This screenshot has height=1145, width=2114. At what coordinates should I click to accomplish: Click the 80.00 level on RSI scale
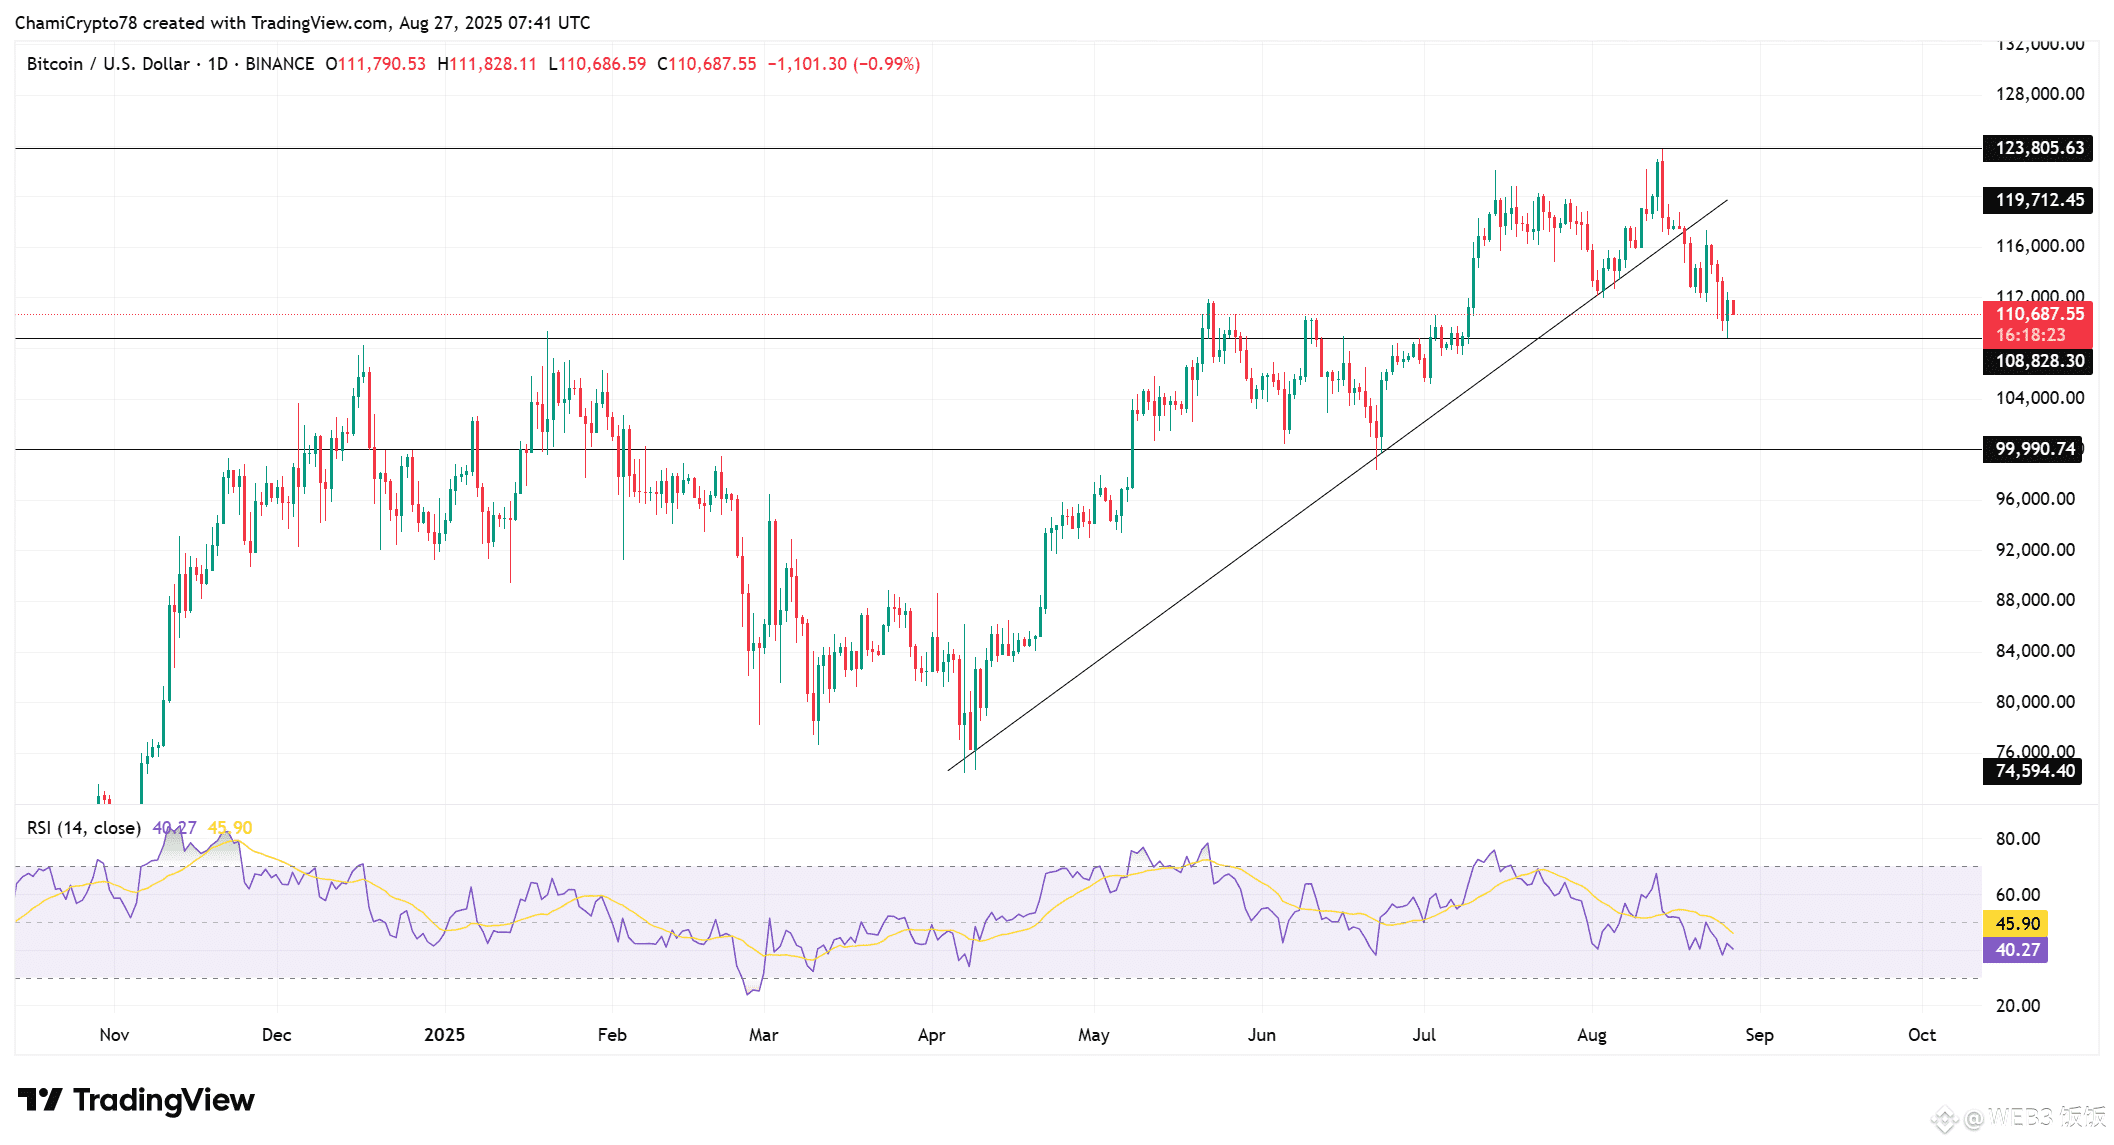(x=2017, y=839)
